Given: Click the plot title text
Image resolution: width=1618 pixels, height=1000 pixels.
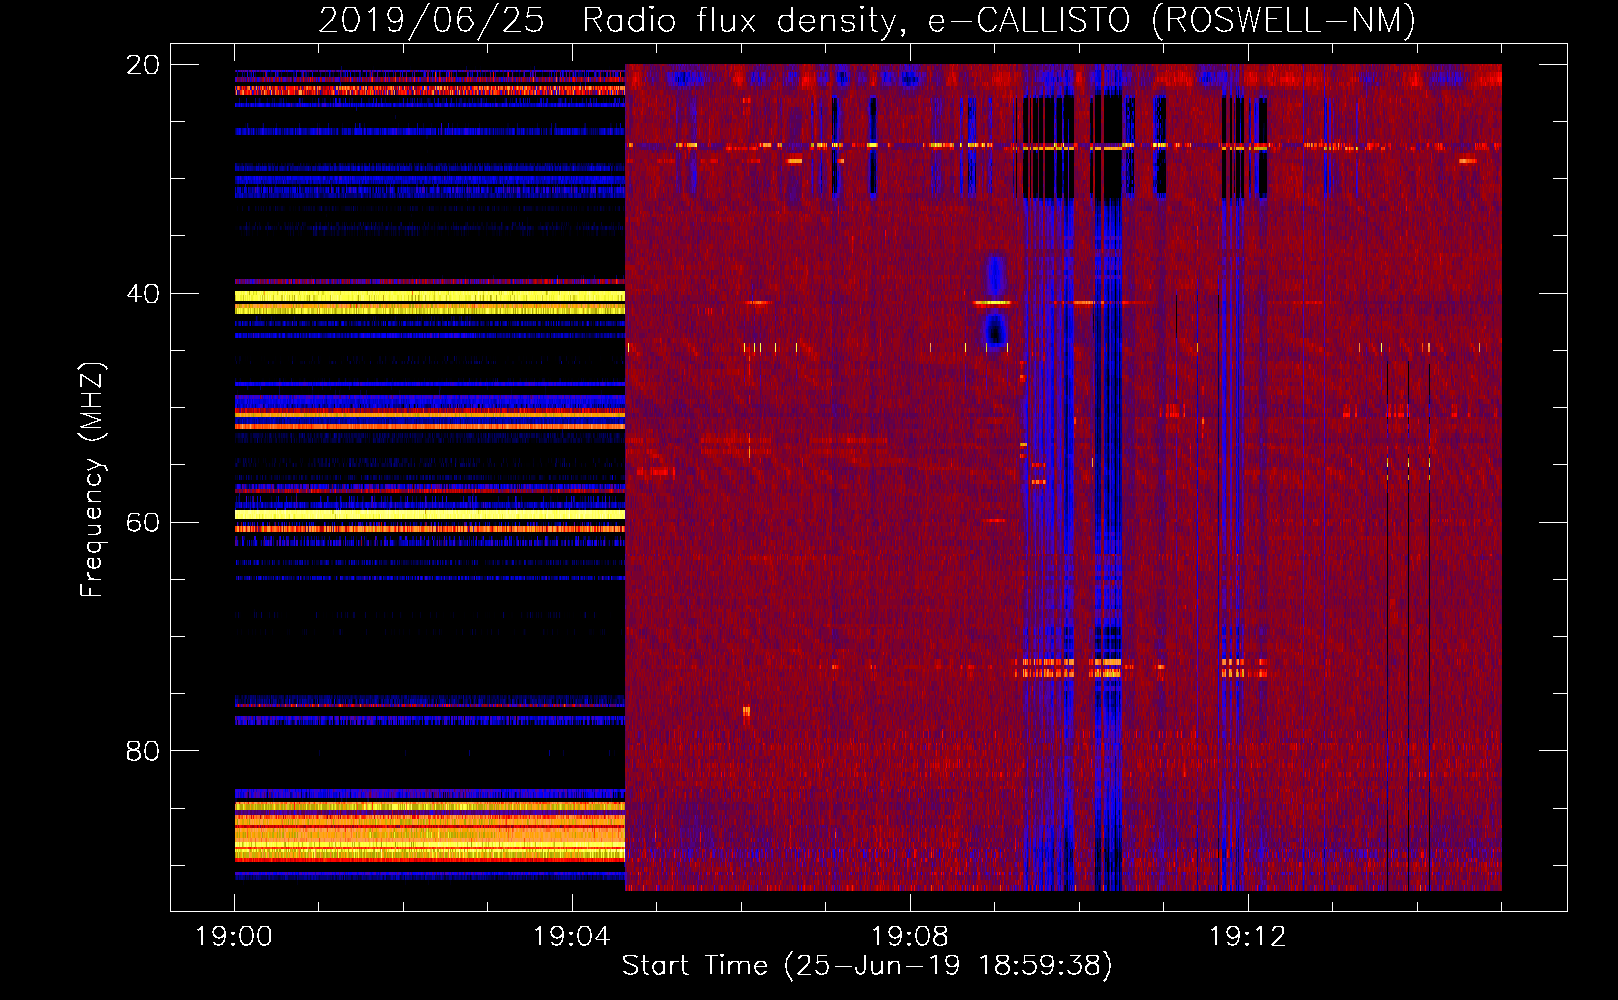Looking at the screenshot, I should 866,20.
